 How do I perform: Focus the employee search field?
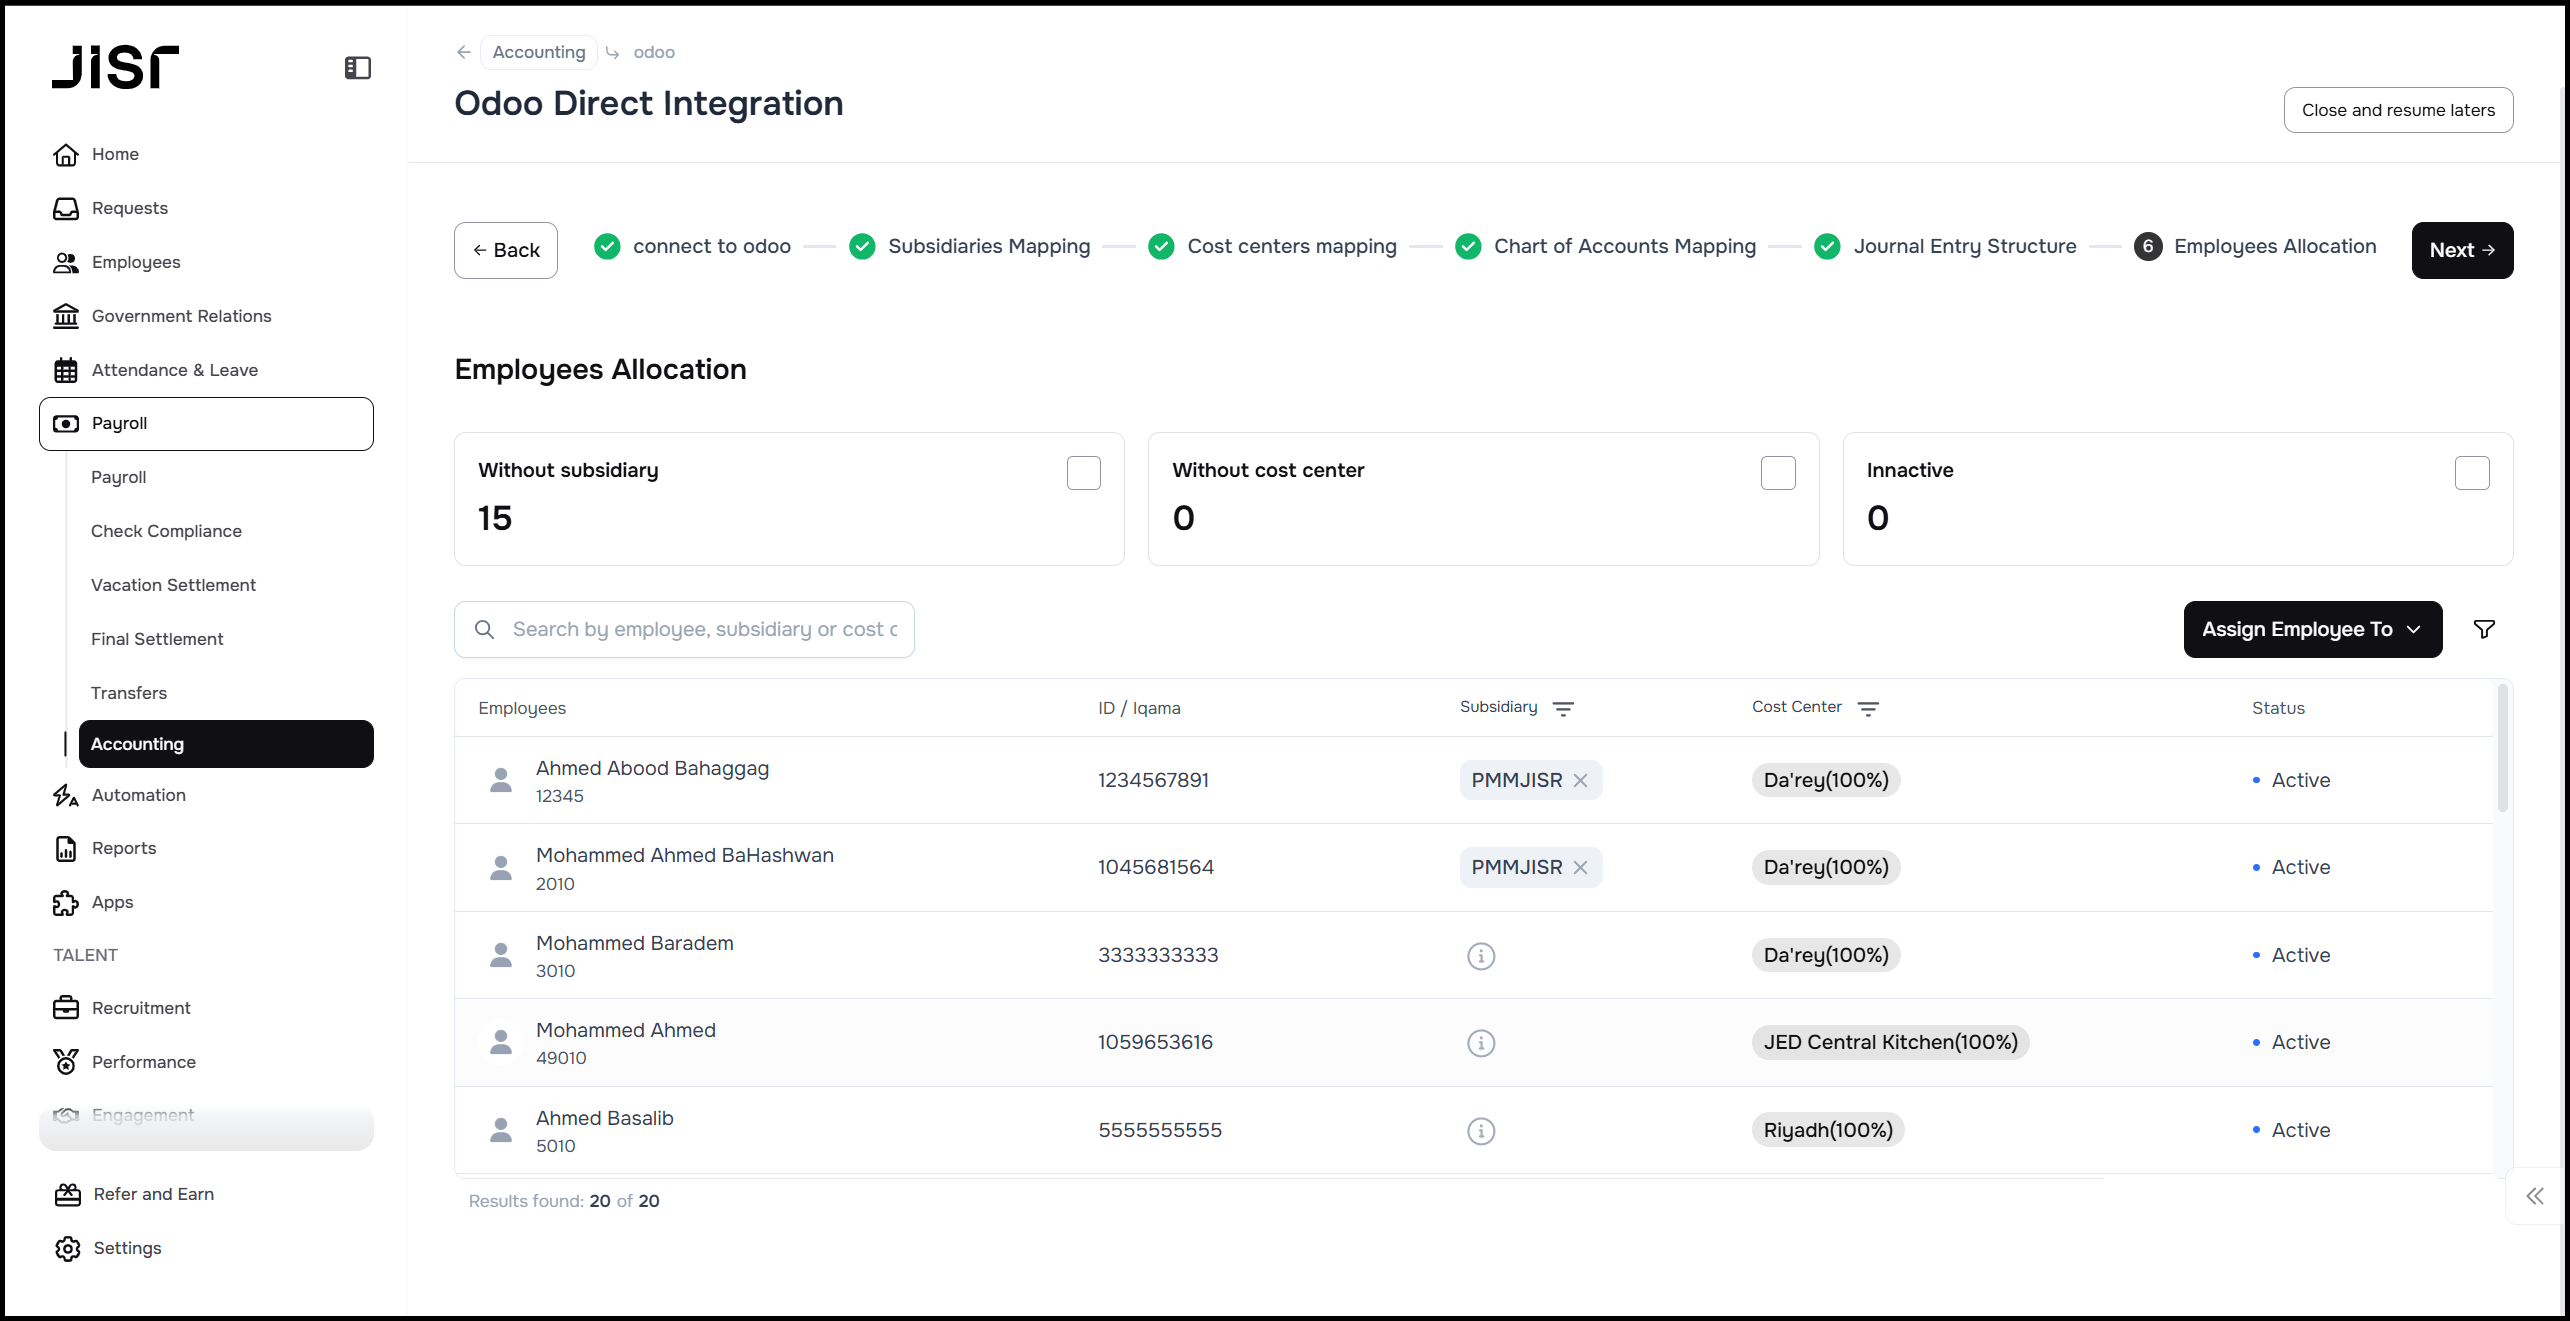[x=700, y=629]
